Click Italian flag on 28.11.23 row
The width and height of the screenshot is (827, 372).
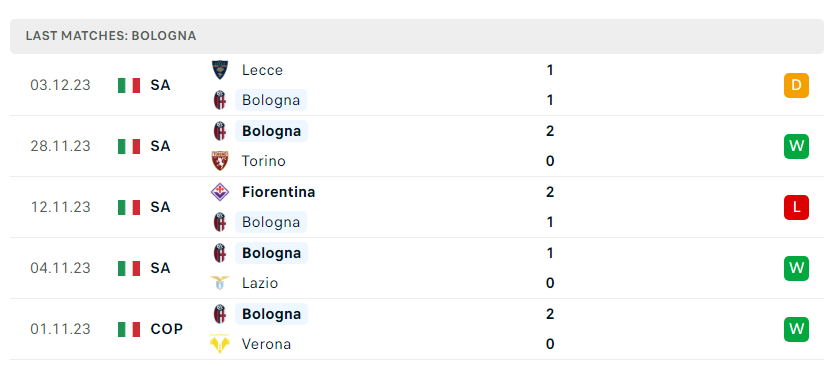click(x=129, y=146)
